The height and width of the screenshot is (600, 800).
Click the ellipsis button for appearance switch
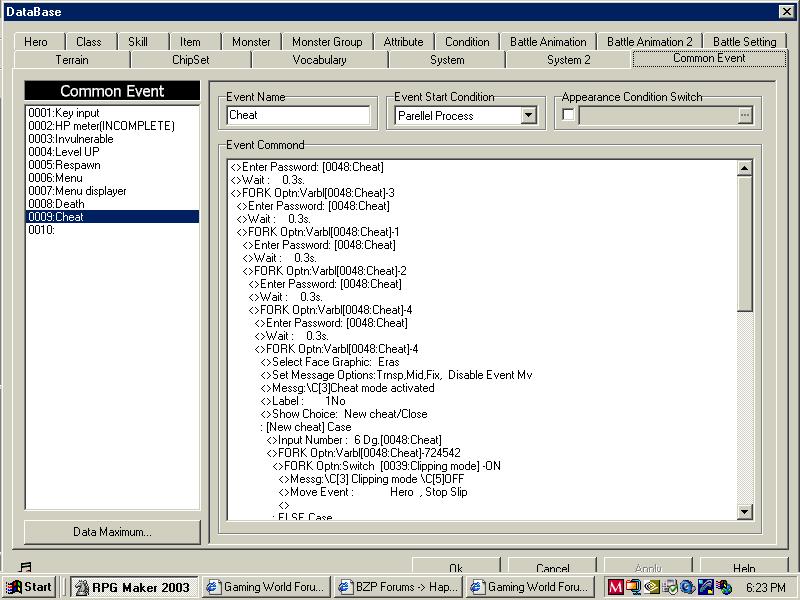click(x=744, y=115)
